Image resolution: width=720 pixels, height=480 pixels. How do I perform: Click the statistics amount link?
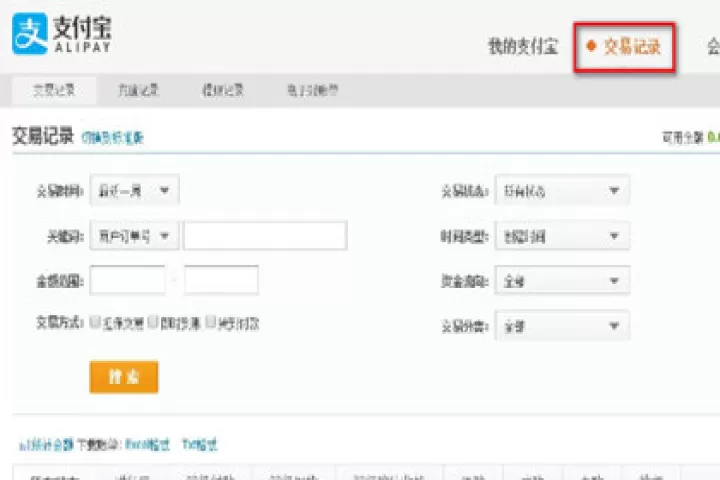point(46,445)
